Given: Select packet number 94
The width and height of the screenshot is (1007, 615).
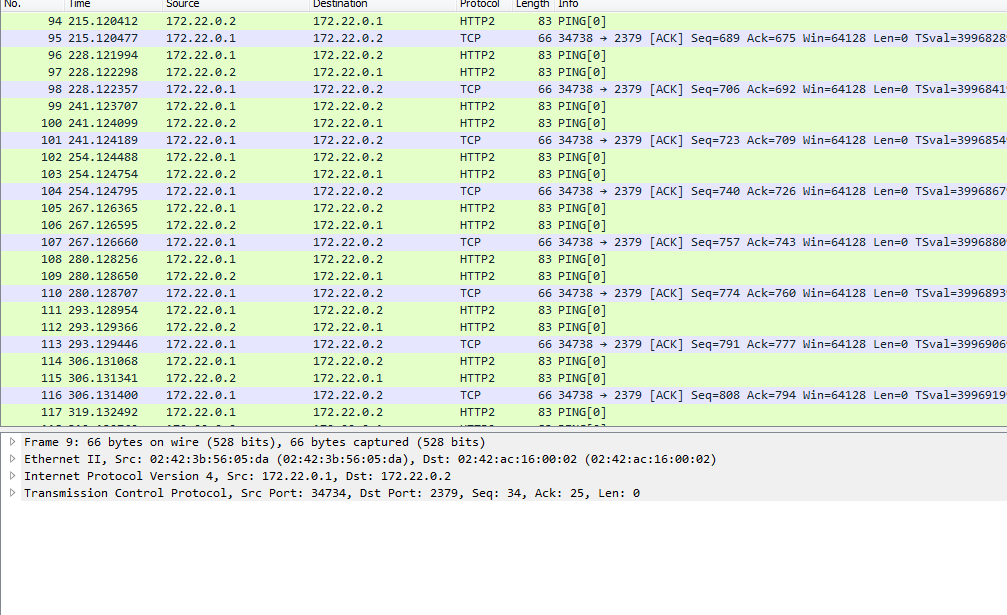Looking at the screenshot, I should [504, 21].
